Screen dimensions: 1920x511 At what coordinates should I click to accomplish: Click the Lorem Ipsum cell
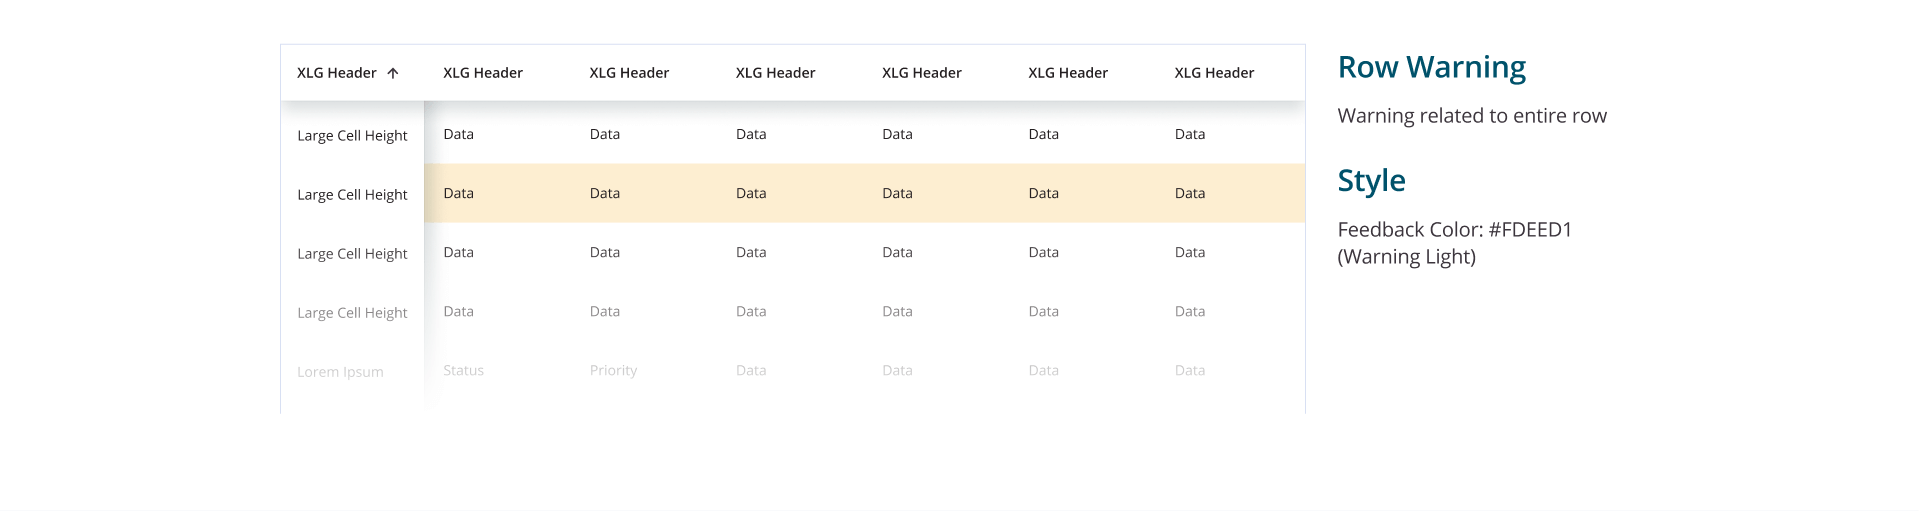click(x=340, y=372)
